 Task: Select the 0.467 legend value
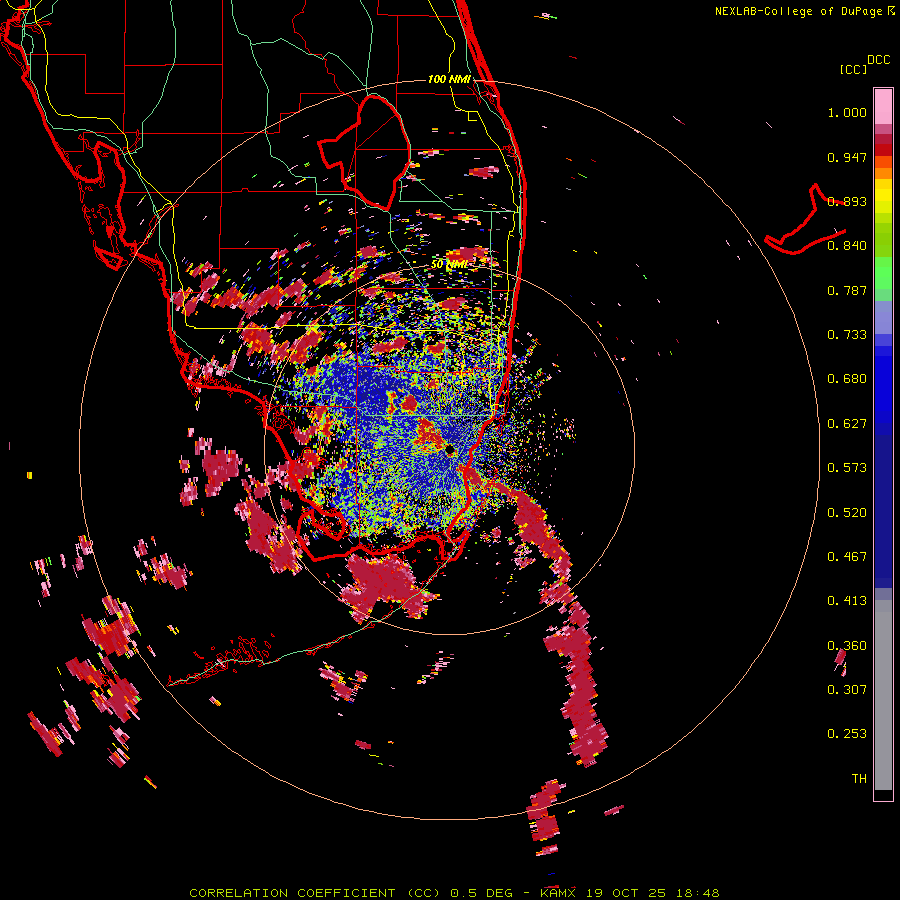(847, 557)
